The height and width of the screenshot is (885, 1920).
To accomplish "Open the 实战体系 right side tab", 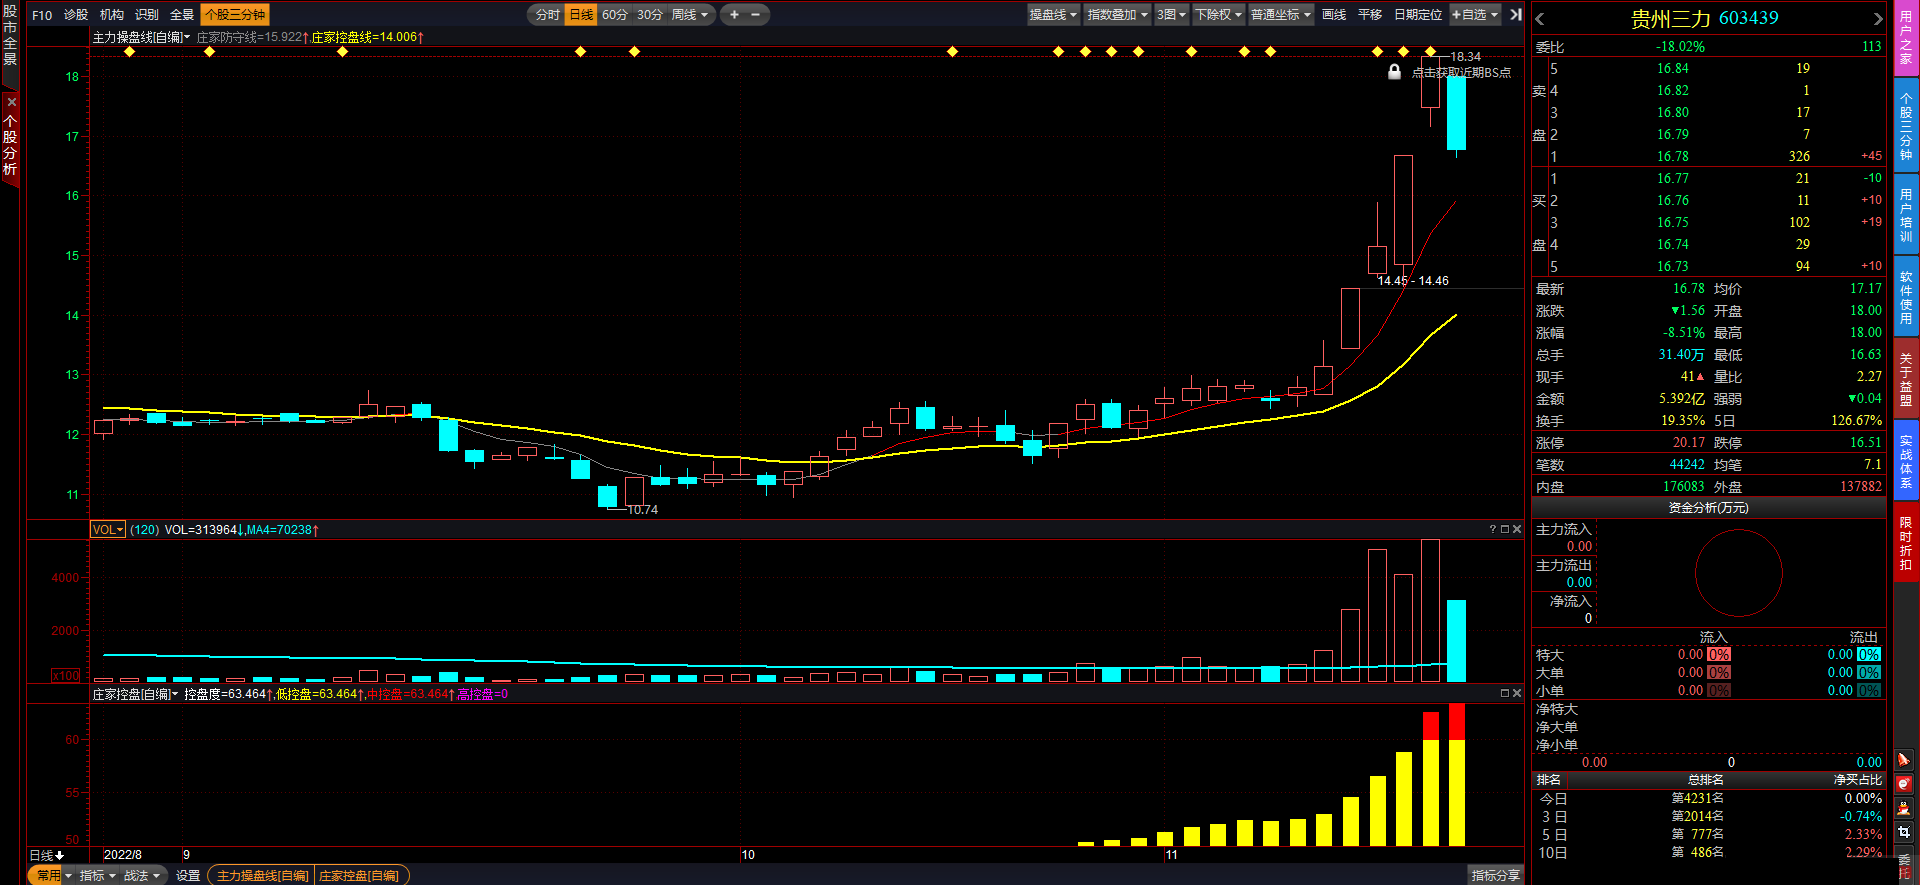I will pyautogui.click(x=1905, y=461).
